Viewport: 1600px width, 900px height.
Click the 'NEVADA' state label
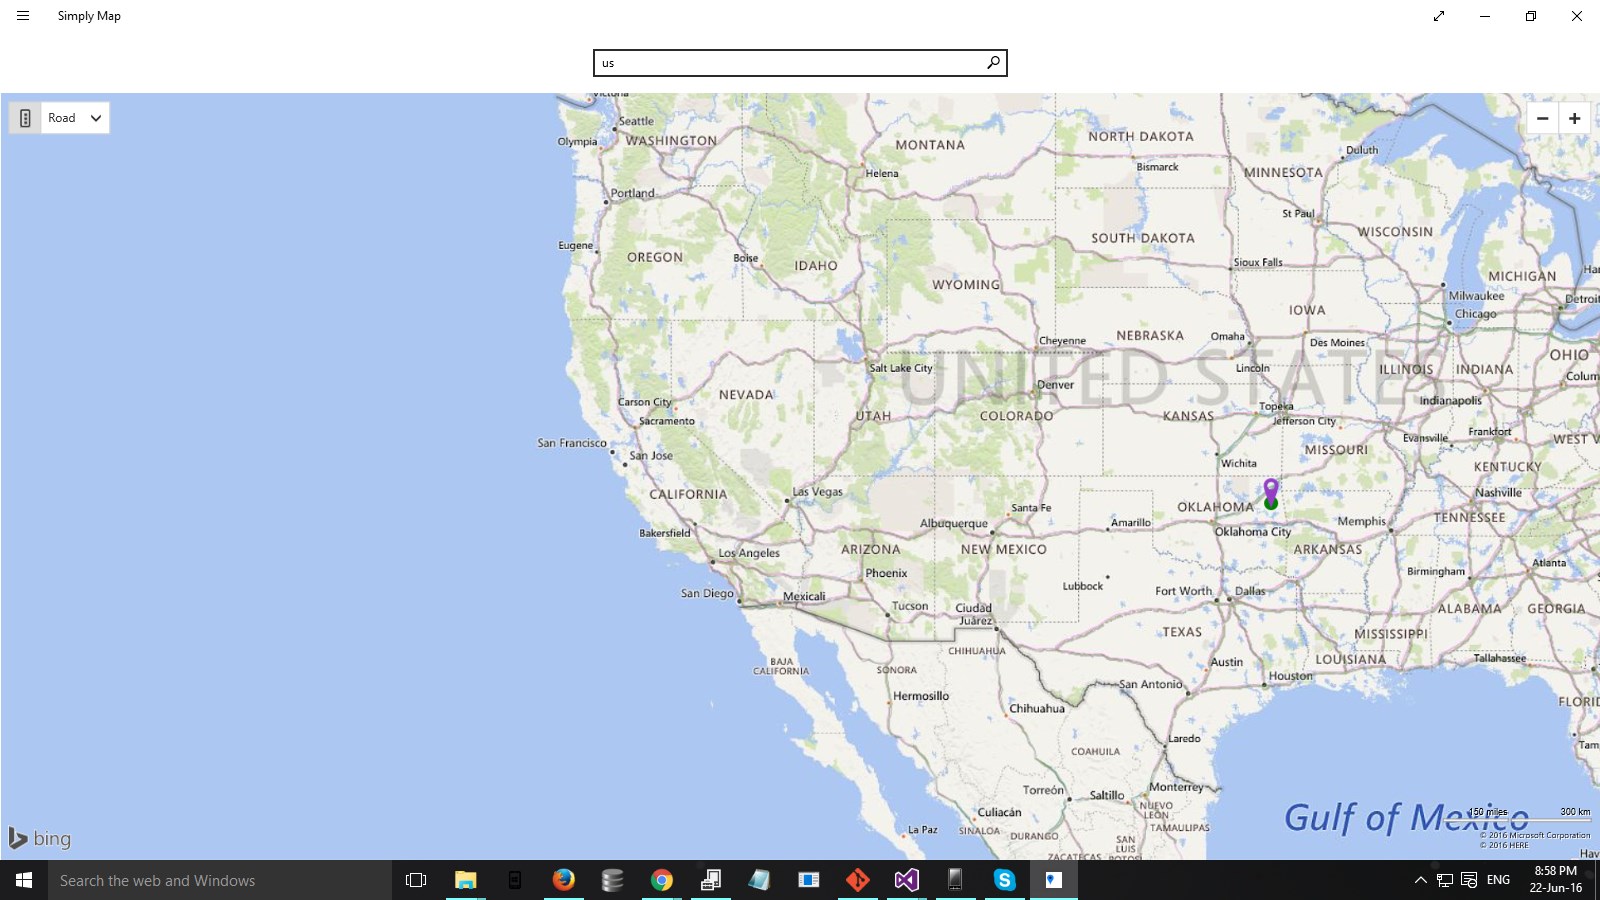click(746, 395)
